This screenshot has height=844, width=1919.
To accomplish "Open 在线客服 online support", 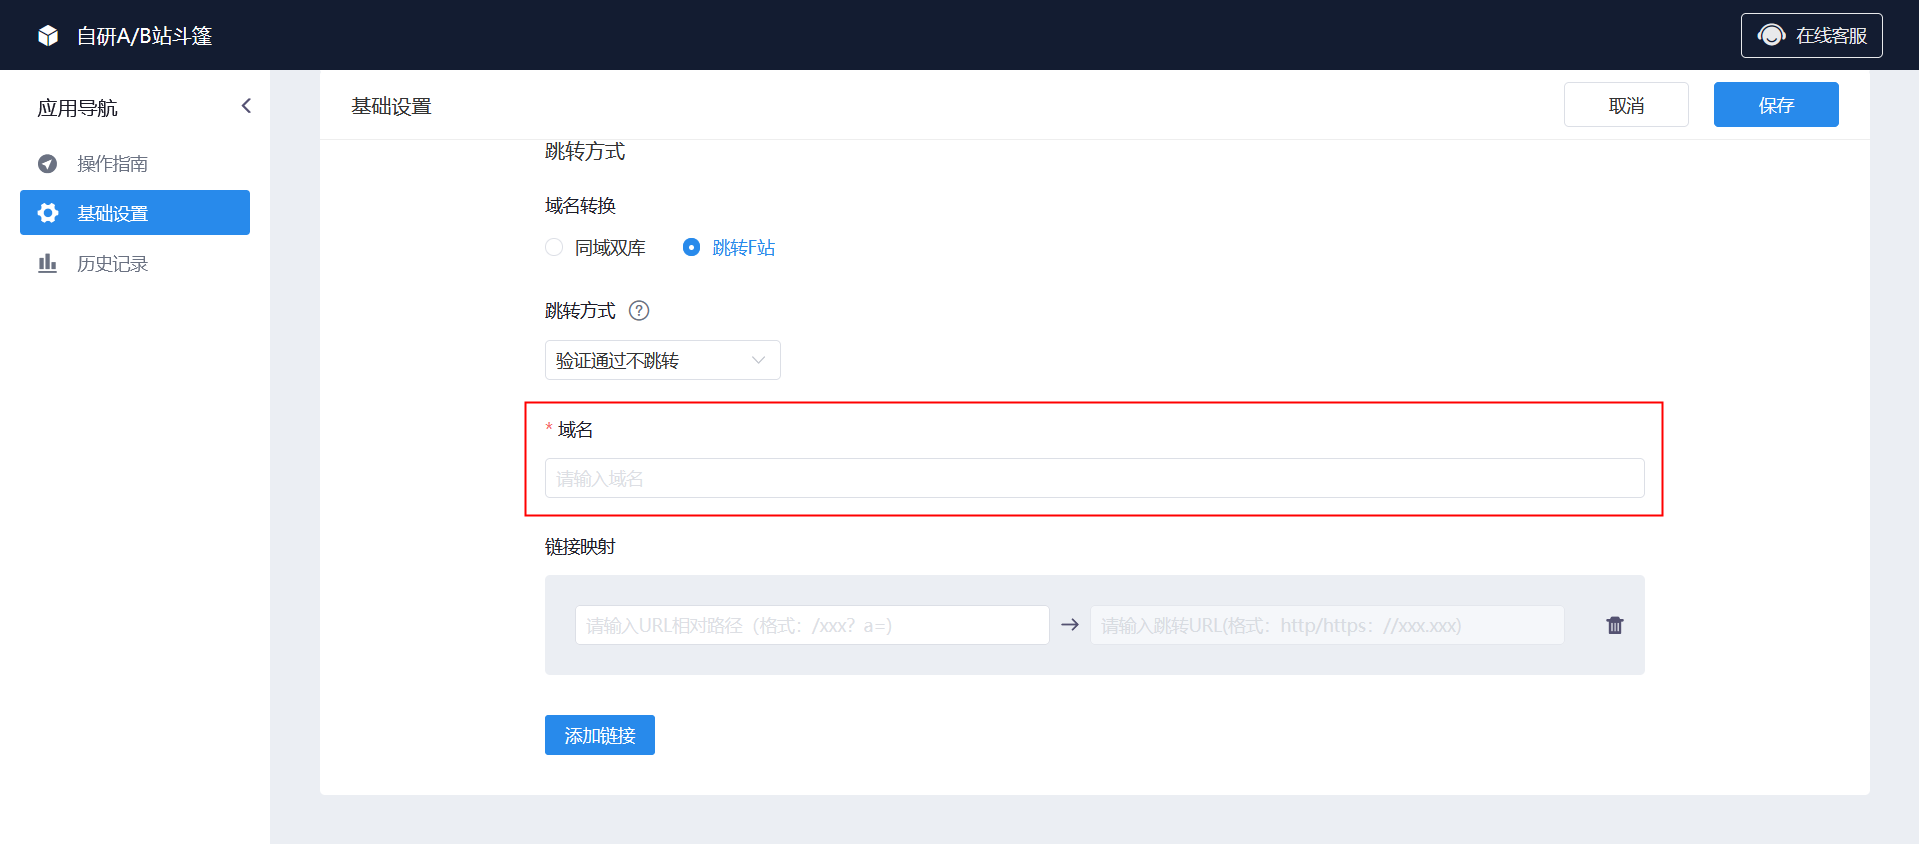I will (x=1811, y=36).
